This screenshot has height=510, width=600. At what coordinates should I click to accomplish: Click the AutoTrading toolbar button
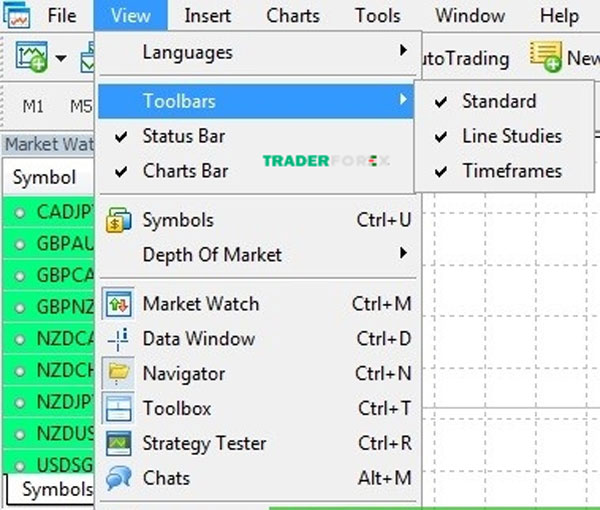pos(466,58)
